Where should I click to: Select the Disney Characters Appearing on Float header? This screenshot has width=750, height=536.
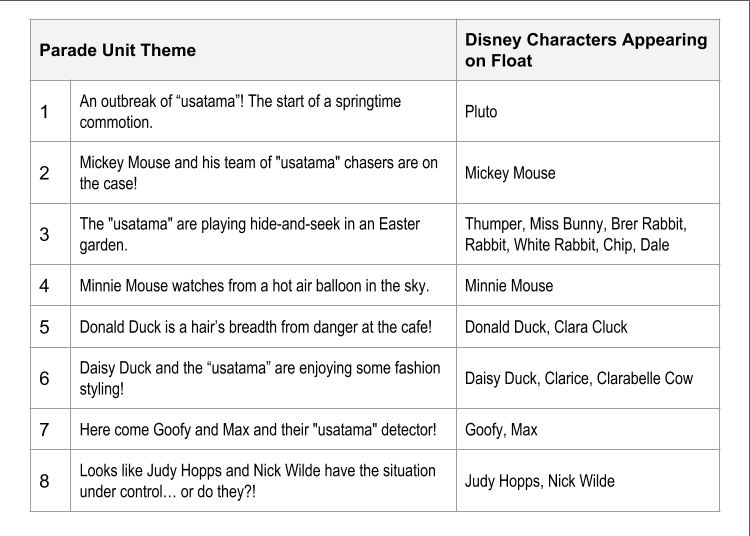coord(588,50)
